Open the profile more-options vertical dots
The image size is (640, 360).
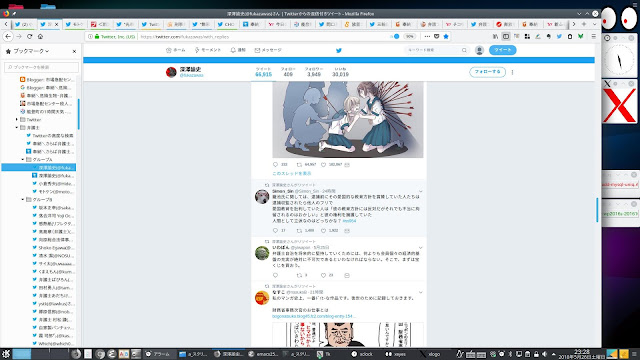[512, 72]
